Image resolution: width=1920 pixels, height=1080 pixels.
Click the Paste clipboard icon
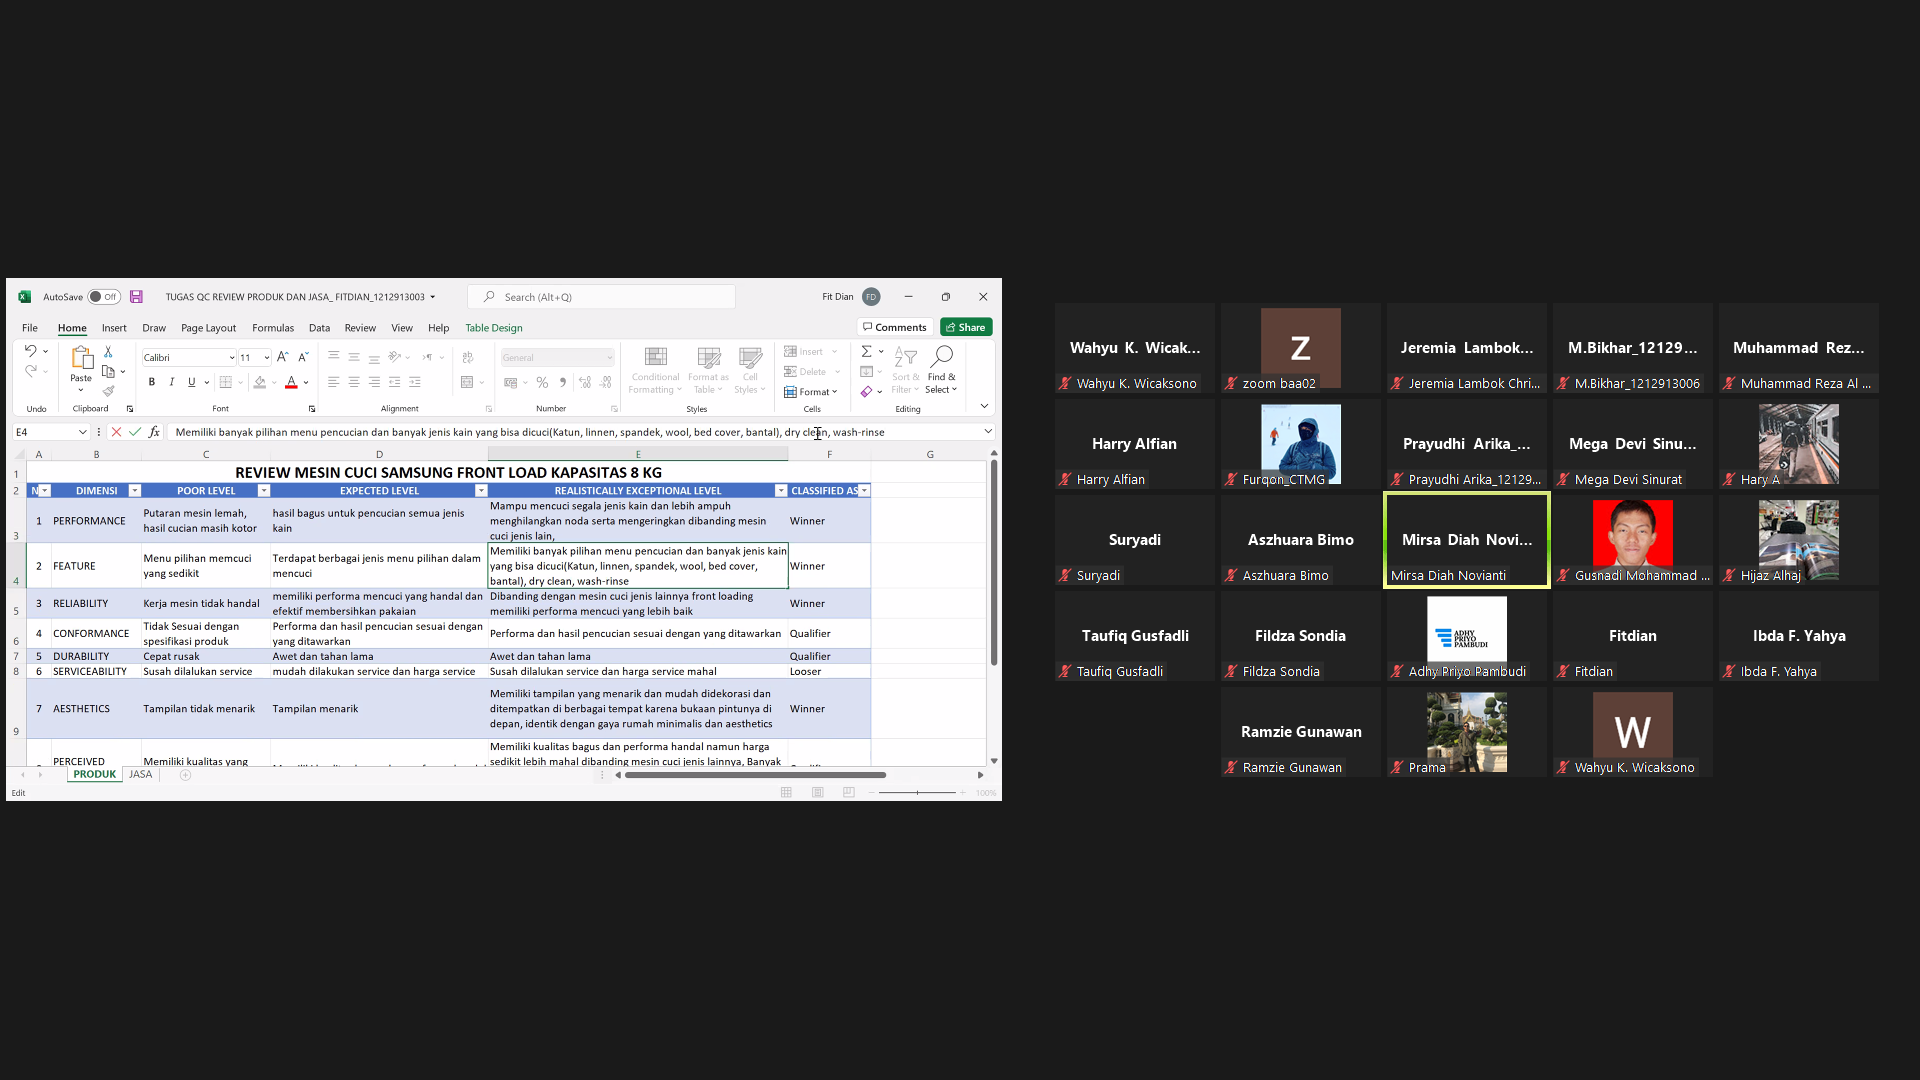coord(81,358)
